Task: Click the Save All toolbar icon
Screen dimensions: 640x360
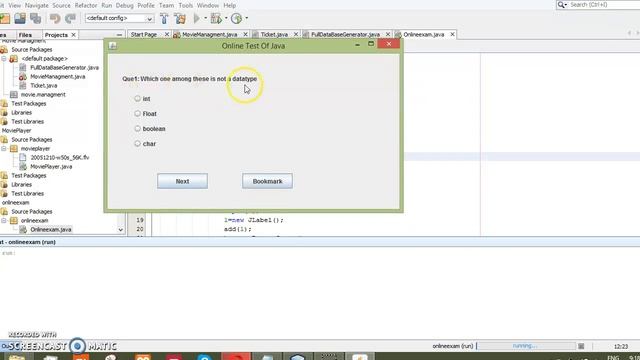Action: click(36, 18)
